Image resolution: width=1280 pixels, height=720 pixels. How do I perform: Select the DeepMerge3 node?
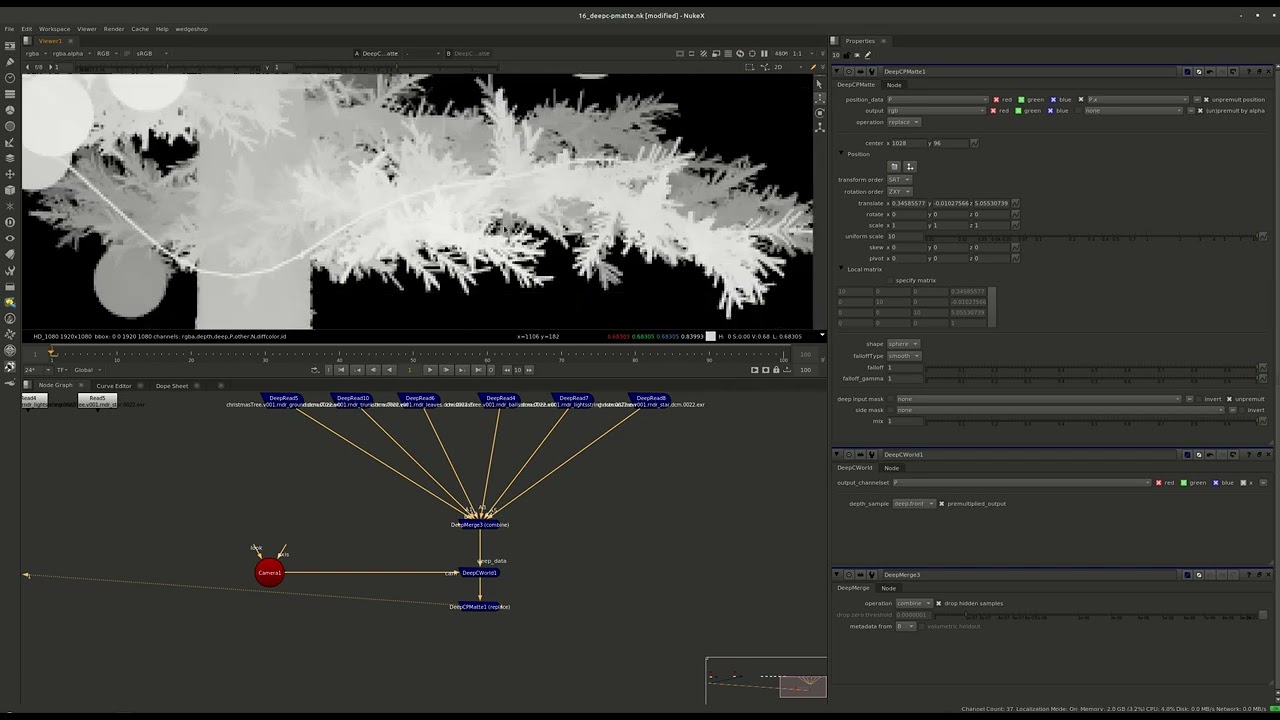tap(480, 524)
